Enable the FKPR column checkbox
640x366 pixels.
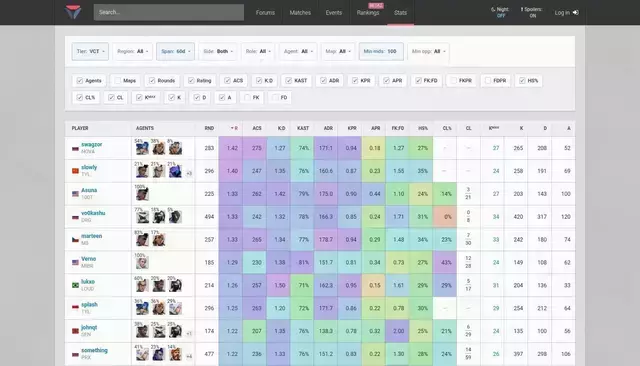(x=453, y=81)
